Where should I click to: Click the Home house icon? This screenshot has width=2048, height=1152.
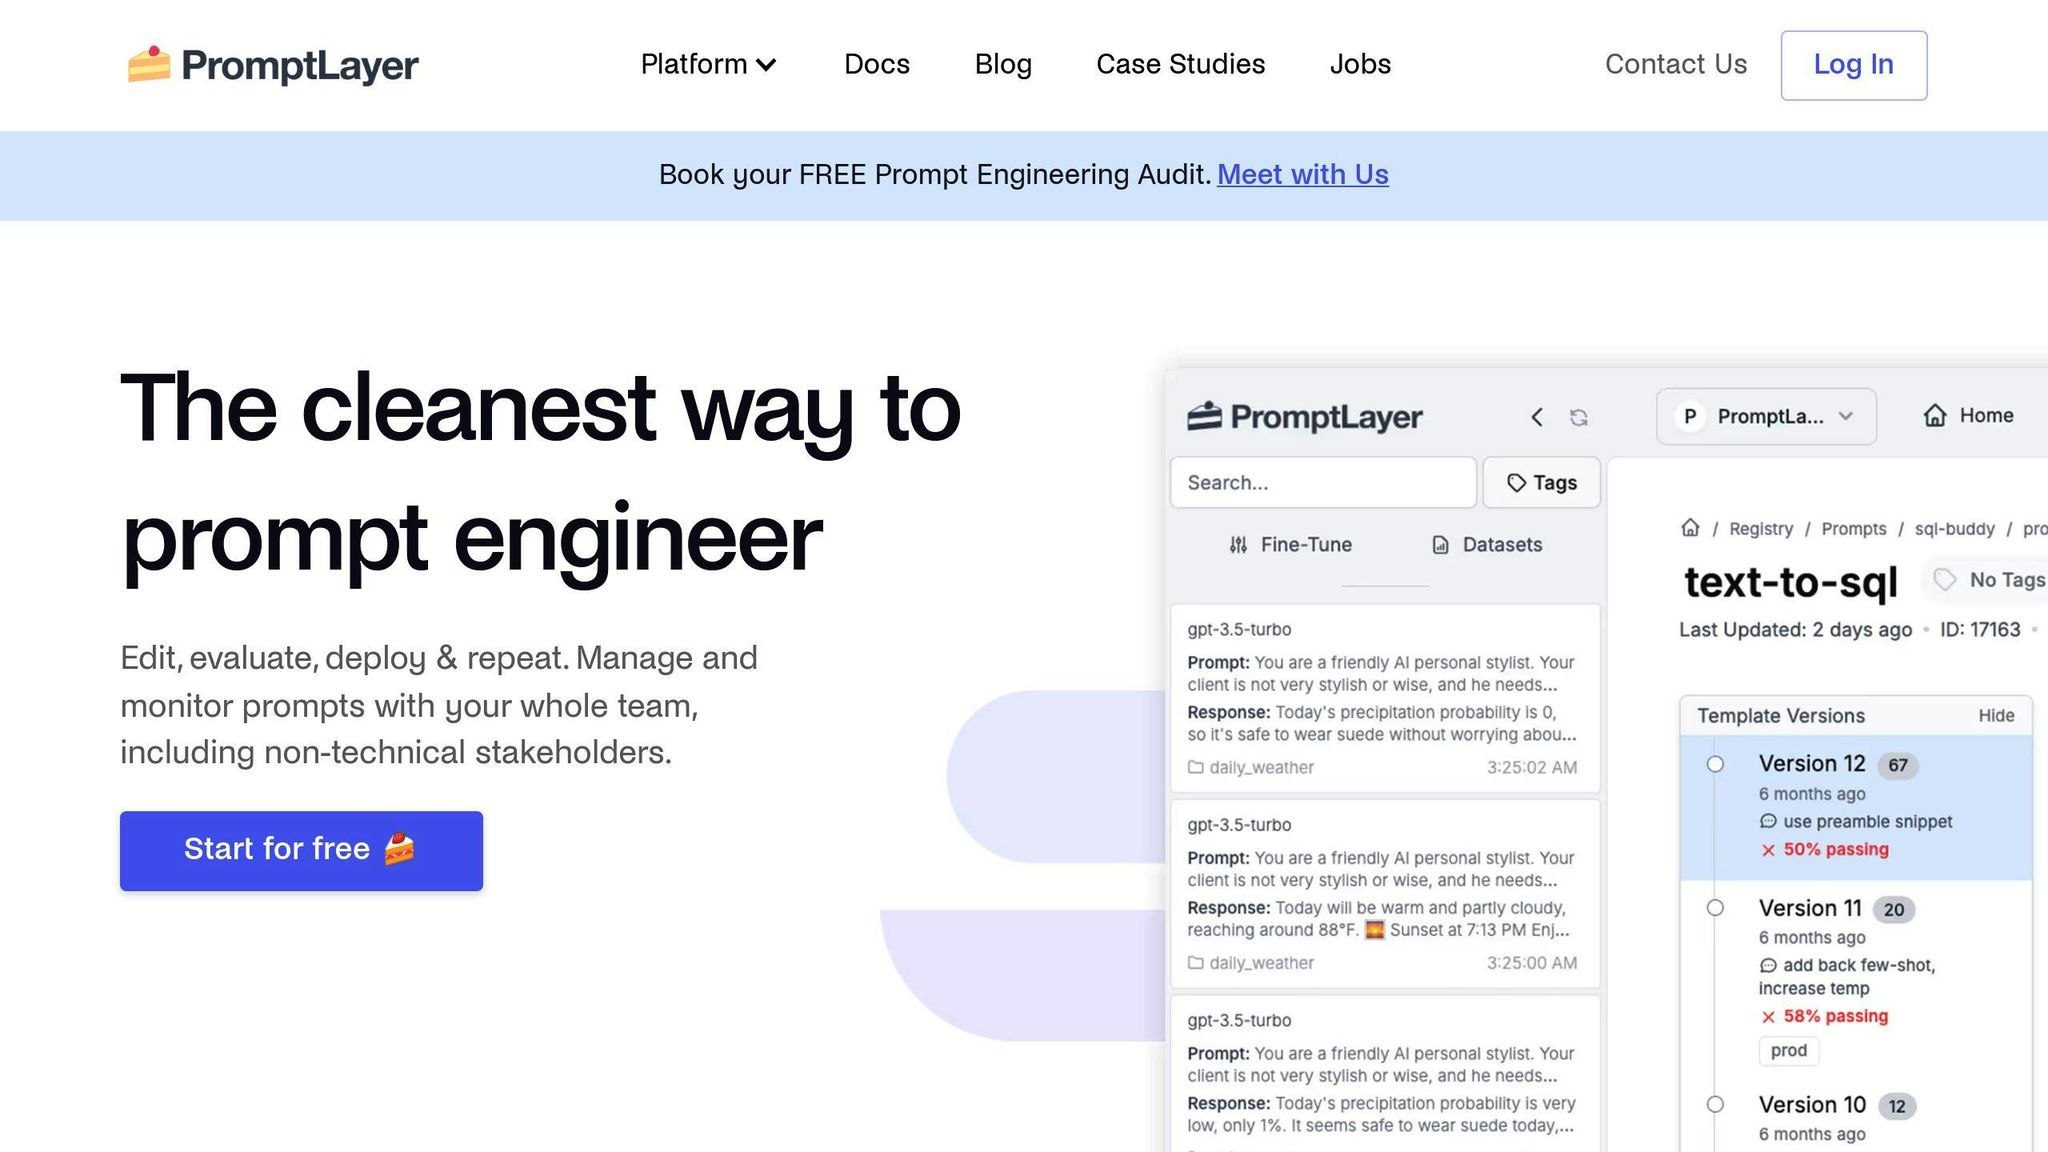pyautogui.click(x=1935, y=416)
